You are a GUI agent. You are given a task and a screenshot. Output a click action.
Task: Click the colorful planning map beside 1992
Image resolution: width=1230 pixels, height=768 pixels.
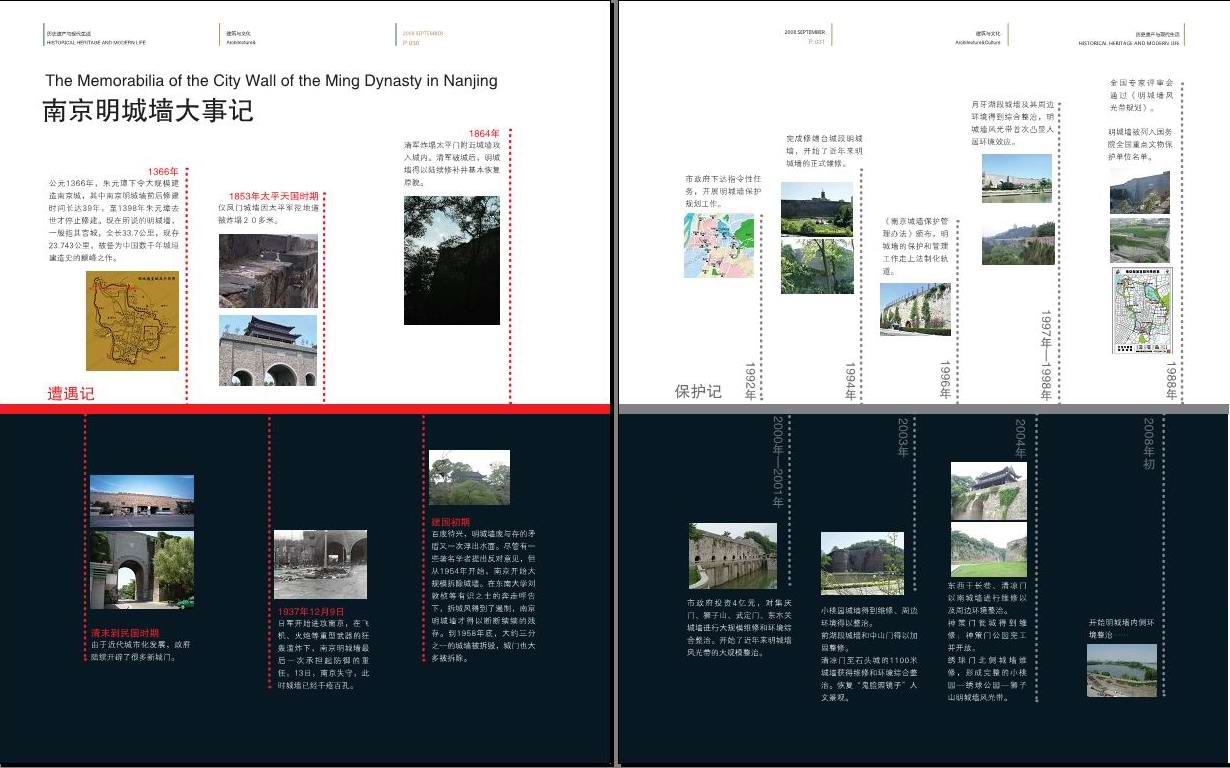pyautogui.click(x=719, y=245)
